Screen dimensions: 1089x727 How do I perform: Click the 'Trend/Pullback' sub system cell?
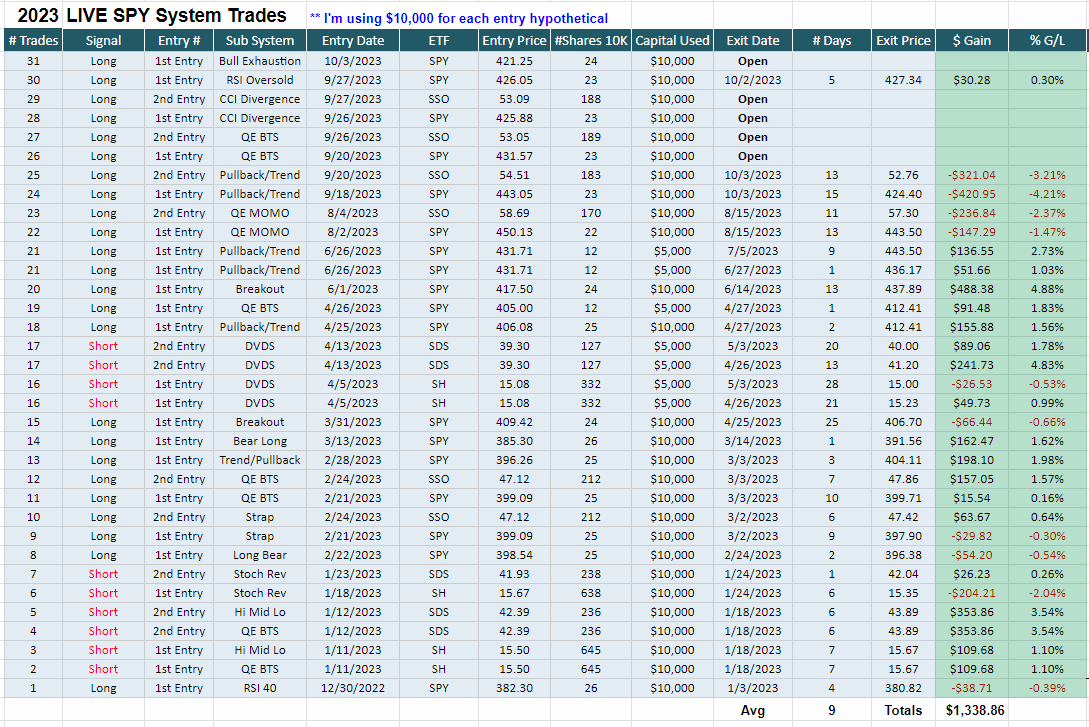[260, 460]
